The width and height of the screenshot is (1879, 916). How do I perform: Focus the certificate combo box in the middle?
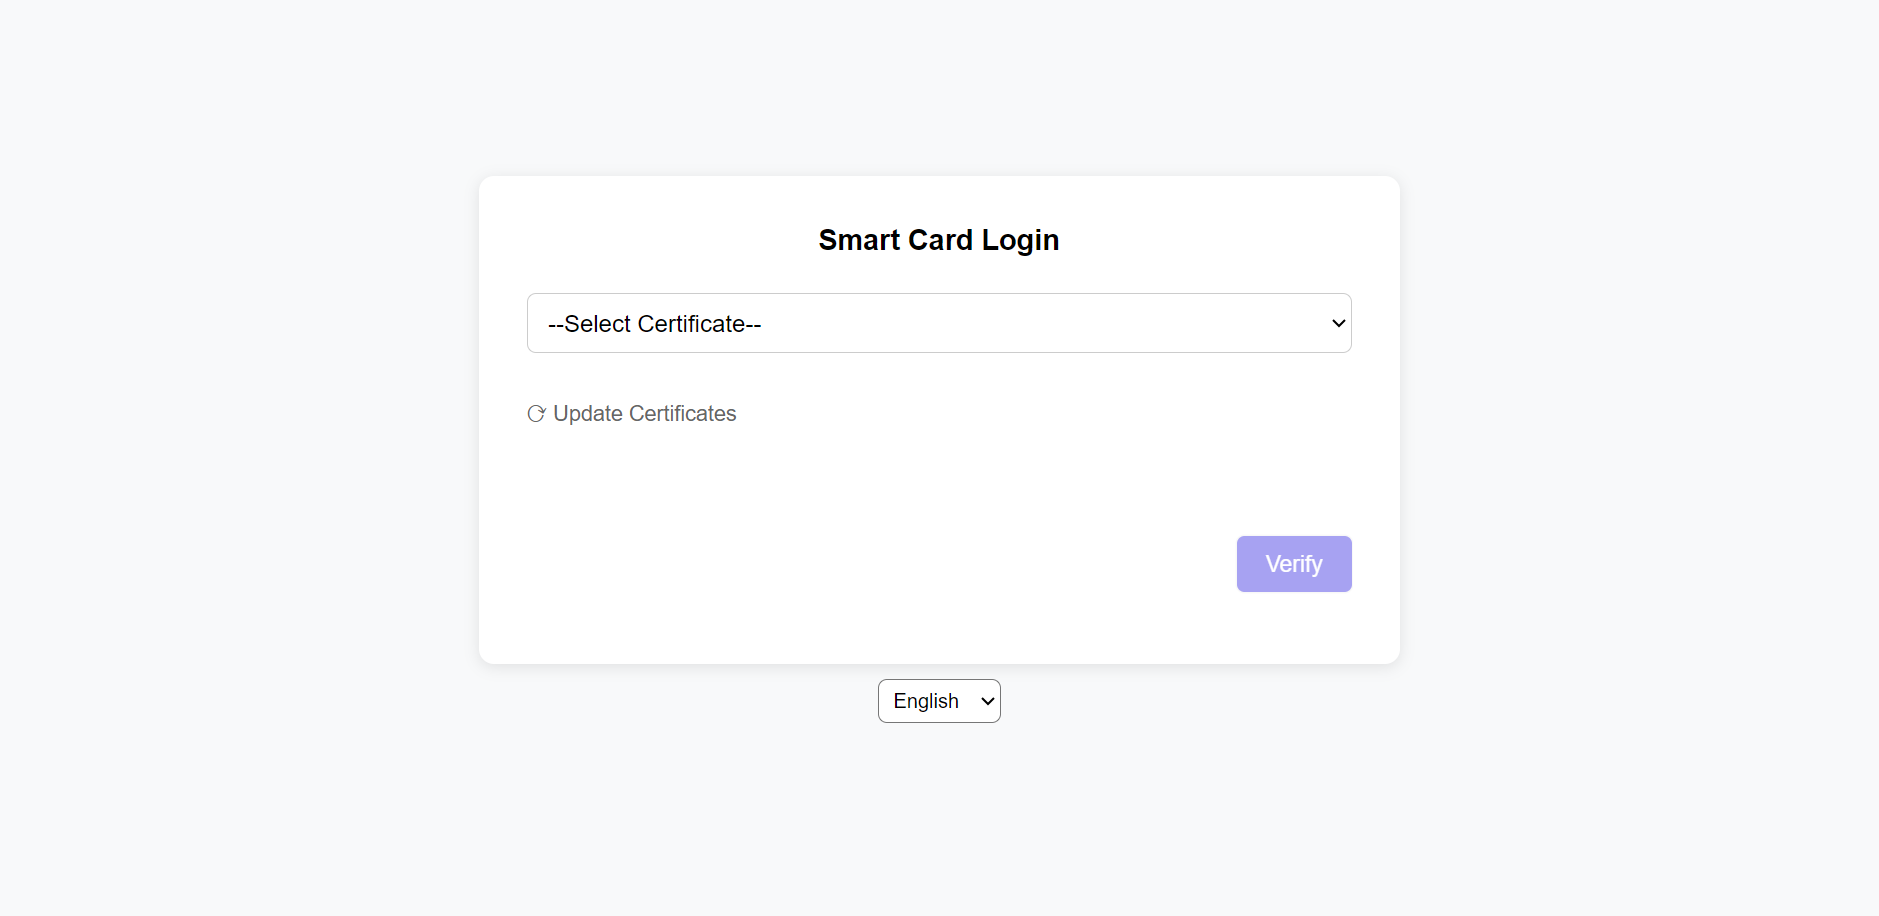[939, 323]
